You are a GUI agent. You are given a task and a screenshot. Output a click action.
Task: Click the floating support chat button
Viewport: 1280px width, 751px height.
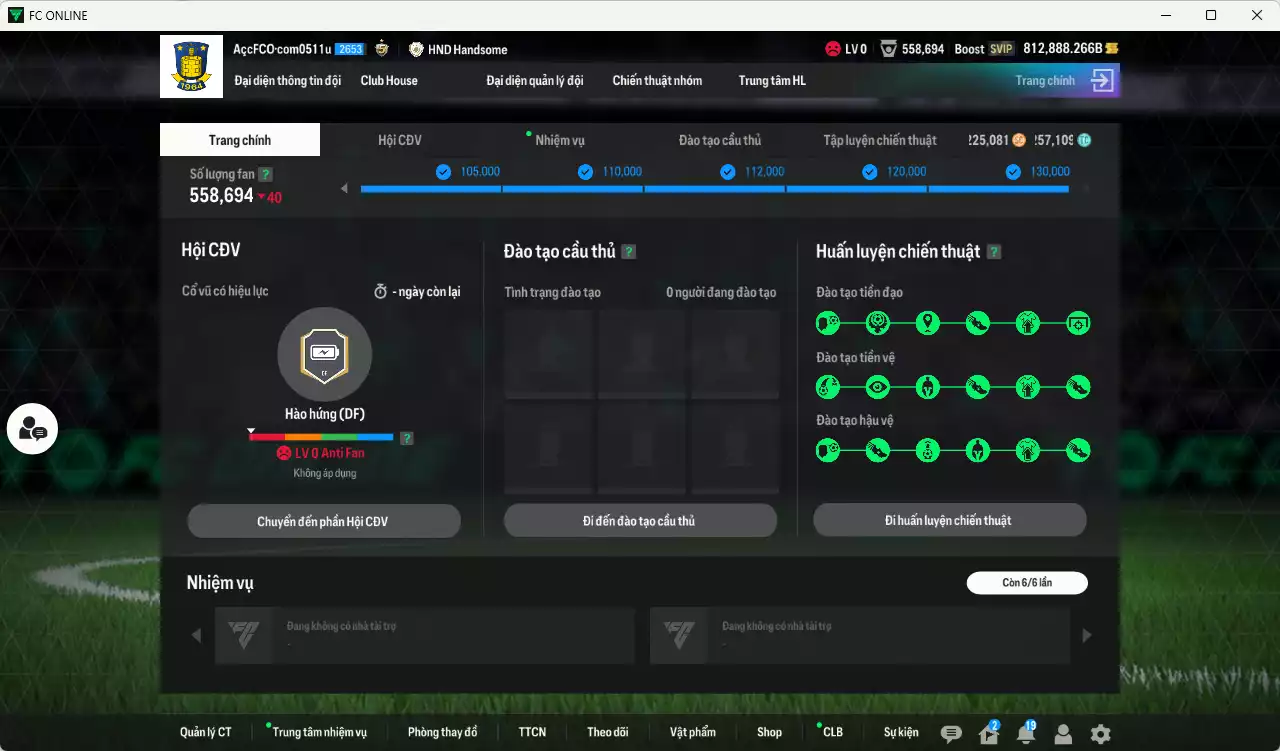tap(32, 429)
